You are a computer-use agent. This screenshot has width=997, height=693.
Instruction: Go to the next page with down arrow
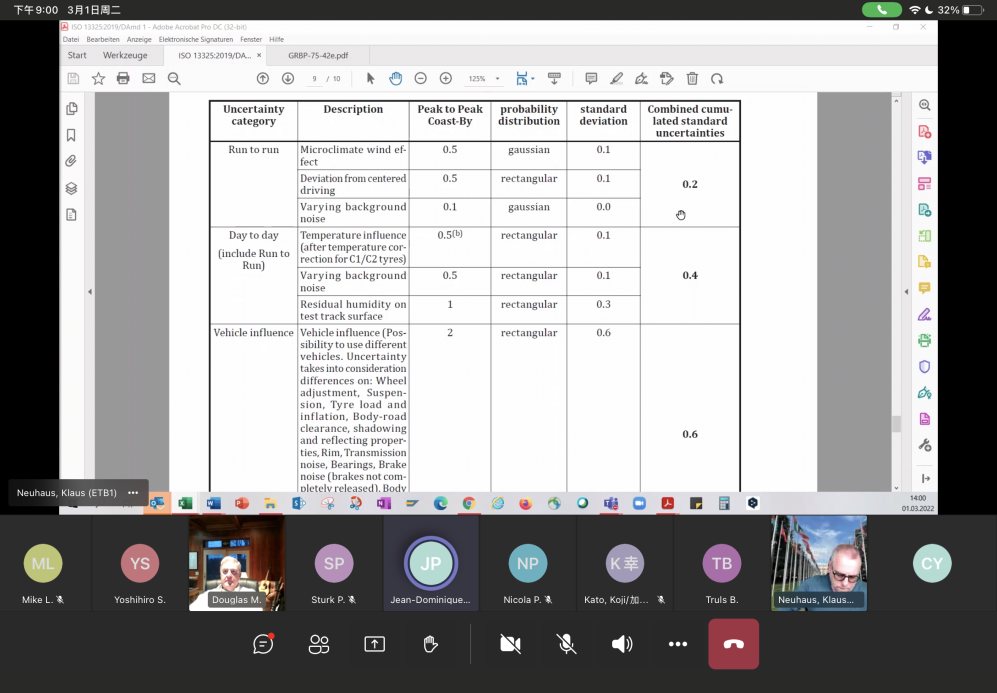[x=288, y=78]
